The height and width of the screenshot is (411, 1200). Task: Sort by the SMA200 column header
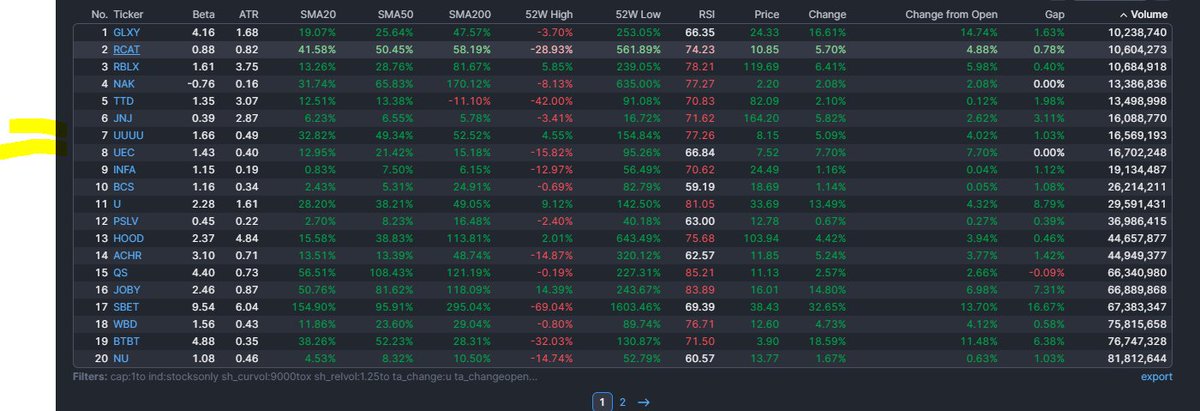470,15
